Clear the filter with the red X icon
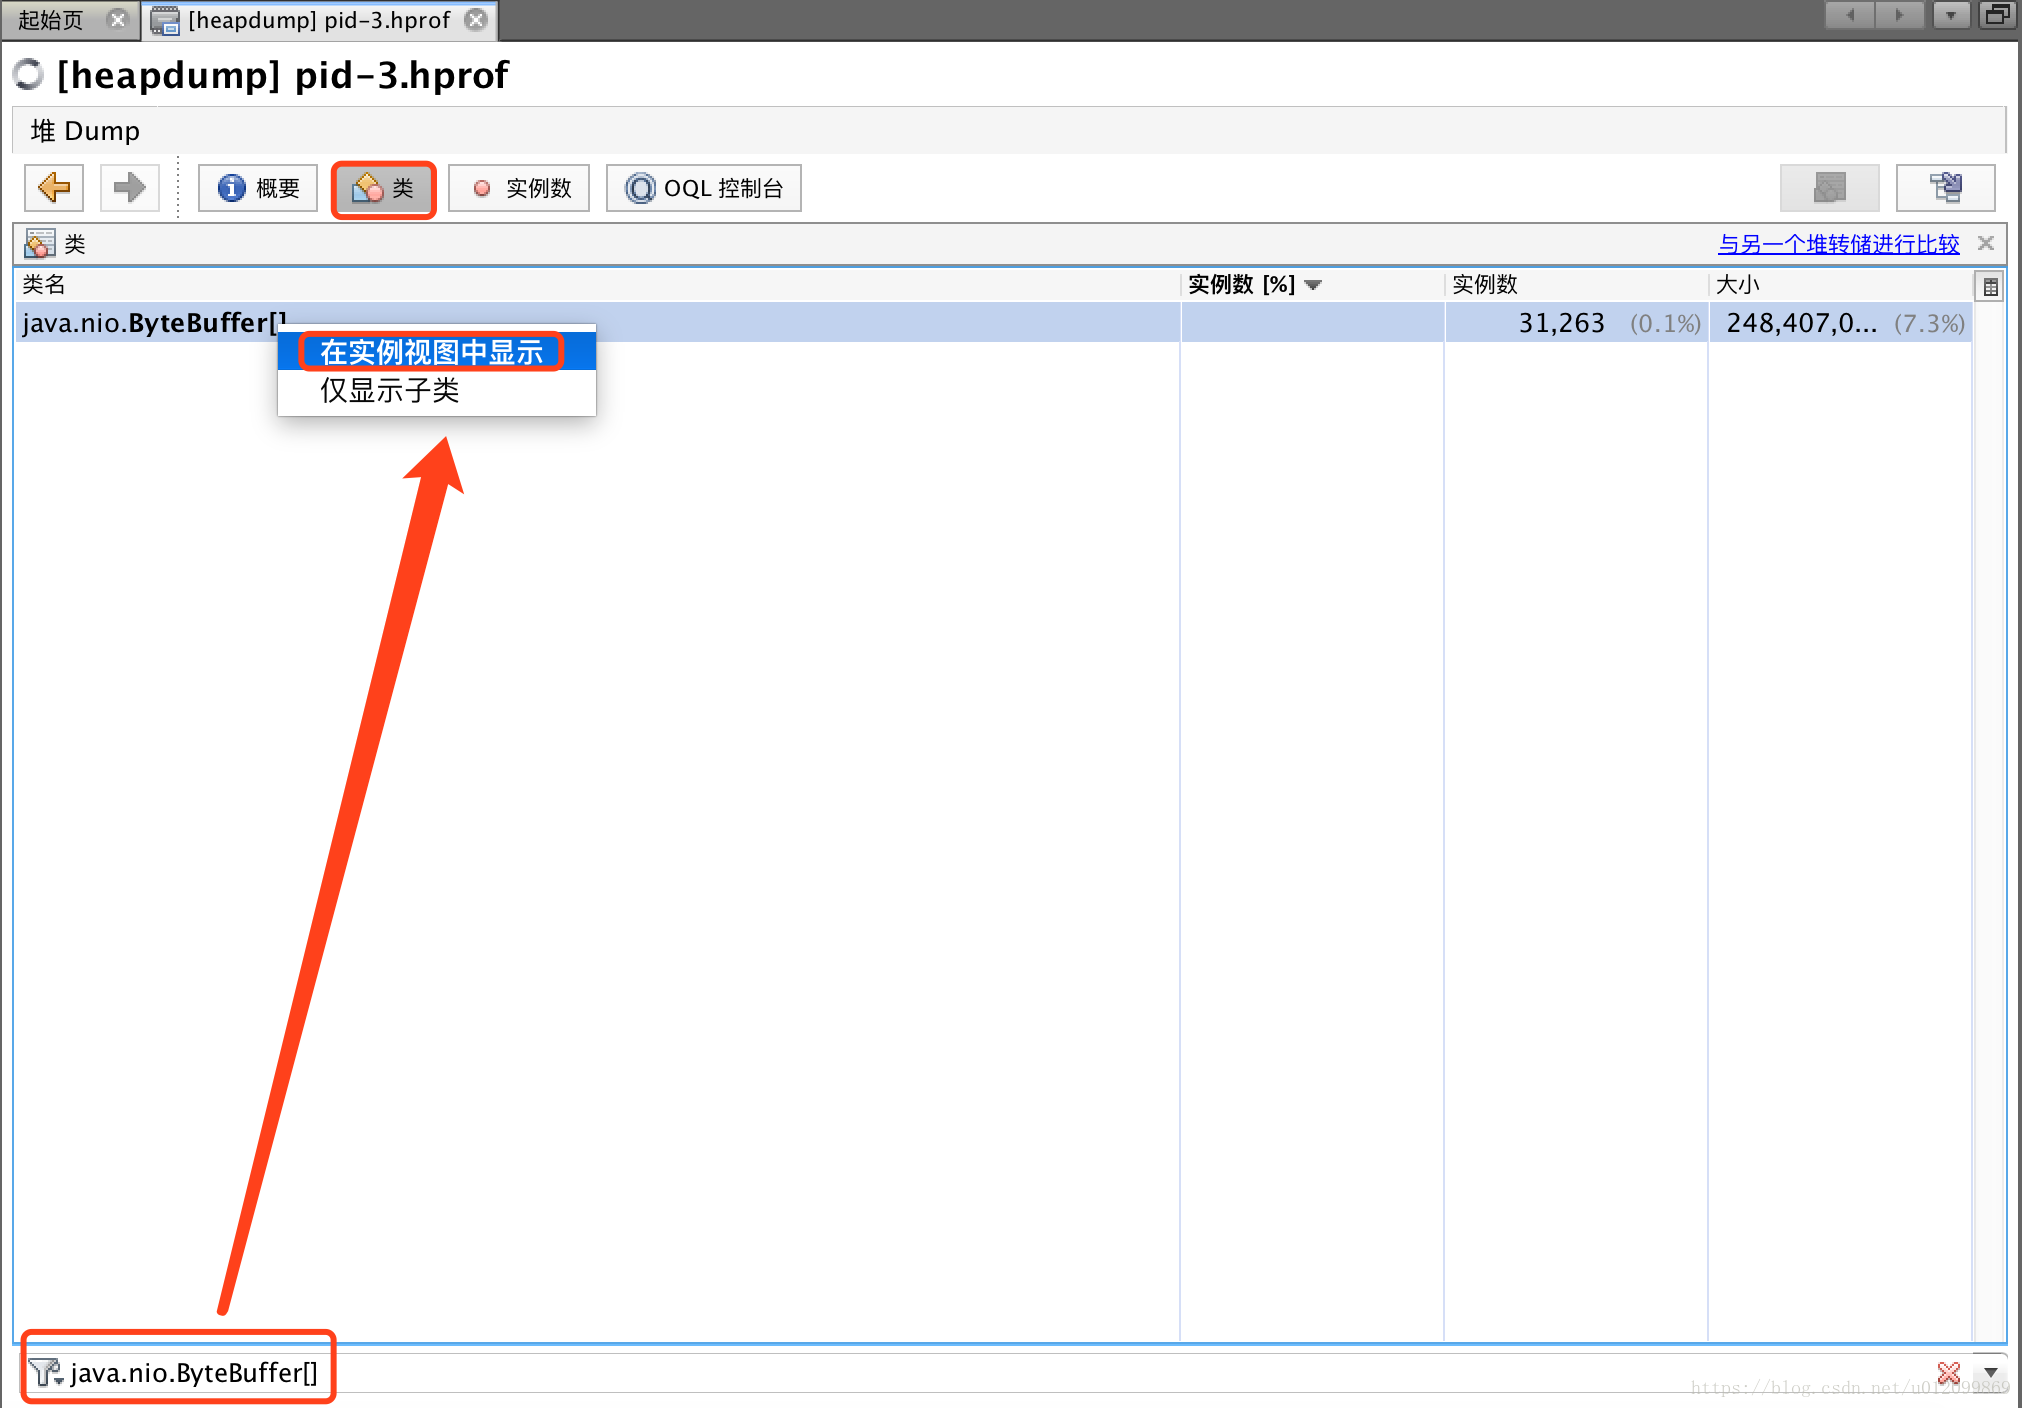Viewport: 2022px width, 1408px height. (1949, 1373)
